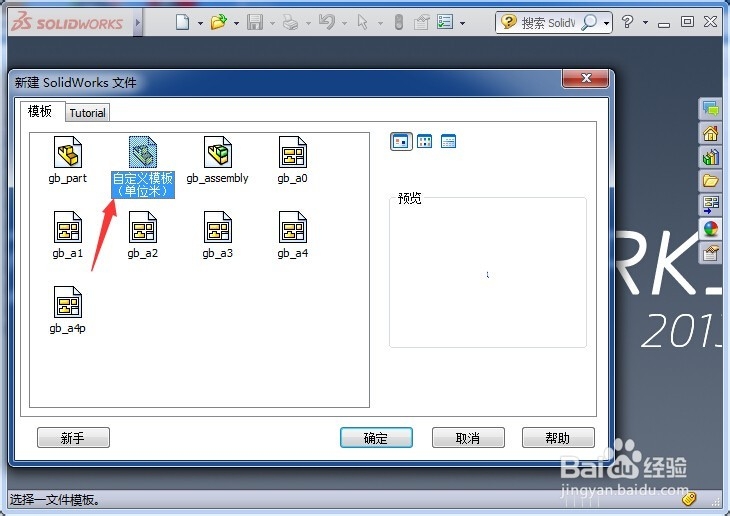The height and width of the screenshot is (516, 730).
Task: Click the New document toolbar icon
Action: pos(182,22)
